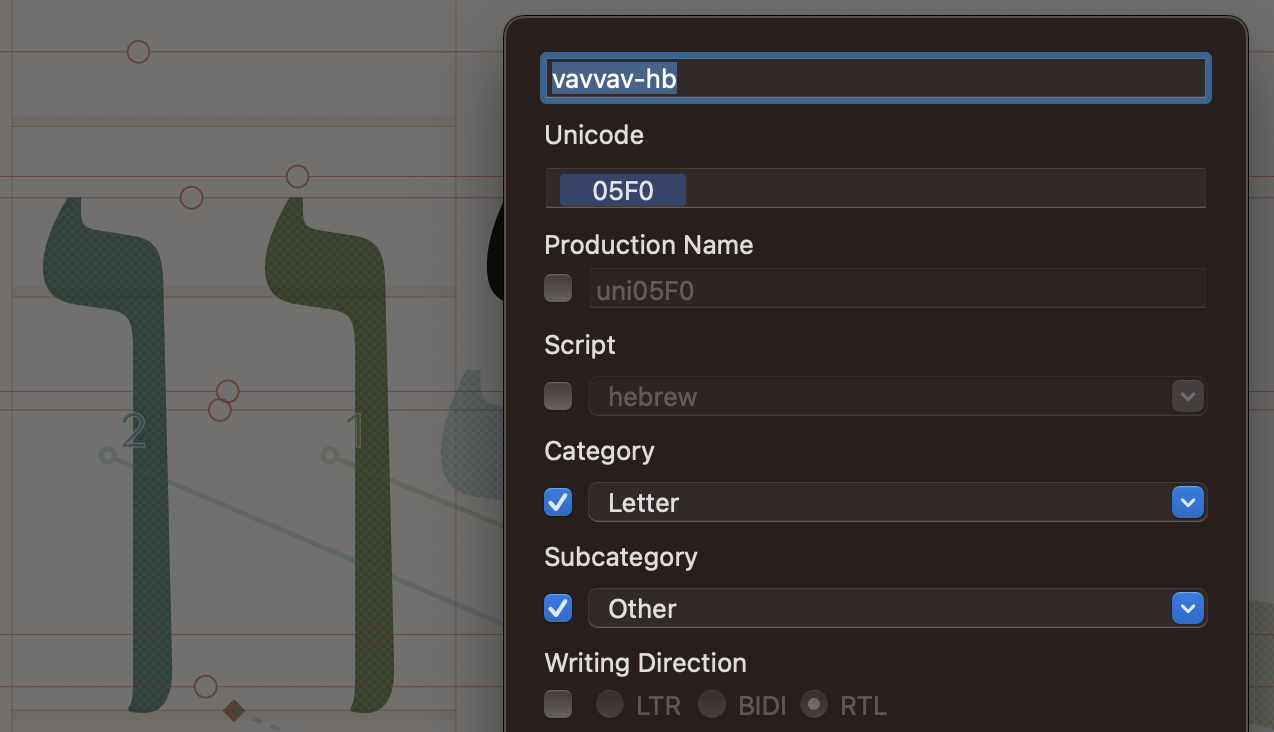Viewport: 1274px width, 732px height.
Task: Expand the Other Subcategory dropdown
Action: click(x=896, y=608)
